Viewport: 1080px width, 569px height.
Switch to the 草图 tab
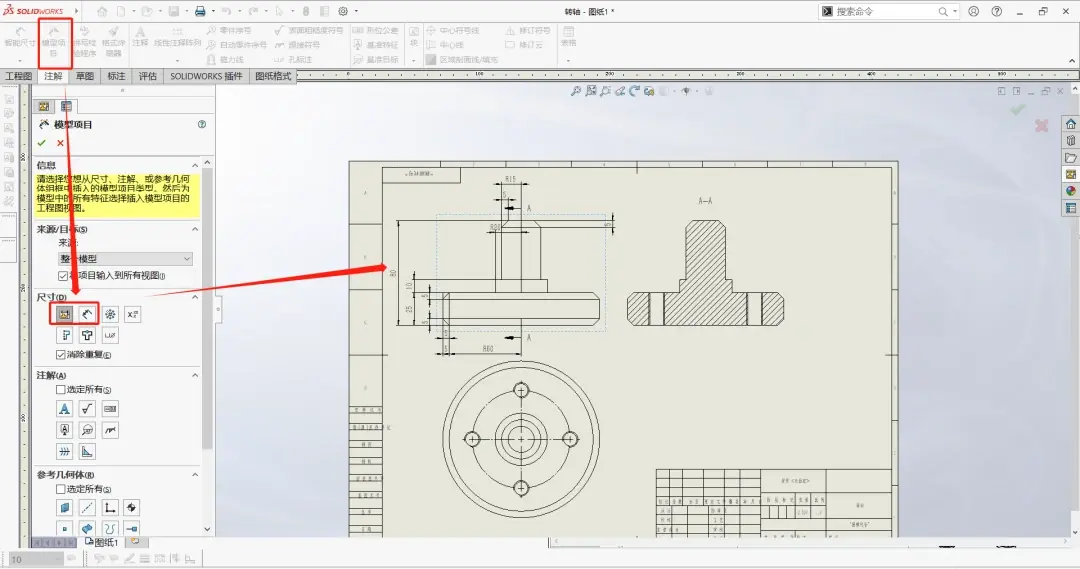[85, 76]
